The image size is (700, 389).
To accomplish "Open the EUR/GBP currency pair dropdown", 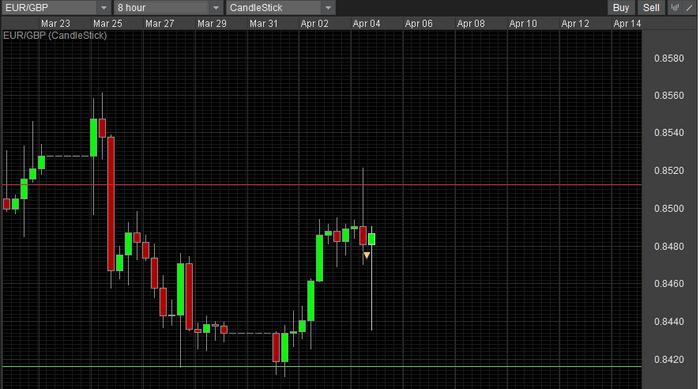I will click(56, 8).
